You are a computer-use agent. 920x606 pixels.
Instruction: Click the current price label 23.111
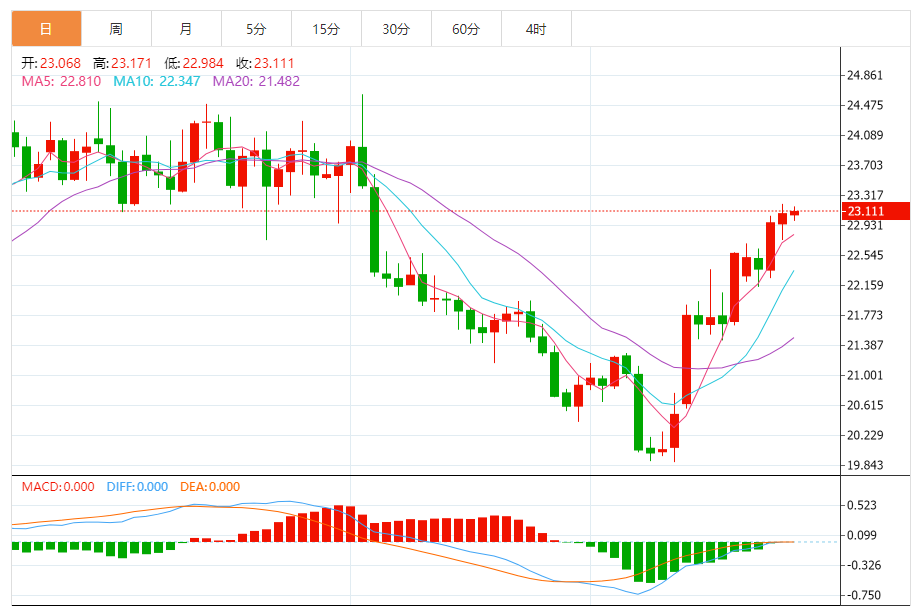(x=876, y=211)
